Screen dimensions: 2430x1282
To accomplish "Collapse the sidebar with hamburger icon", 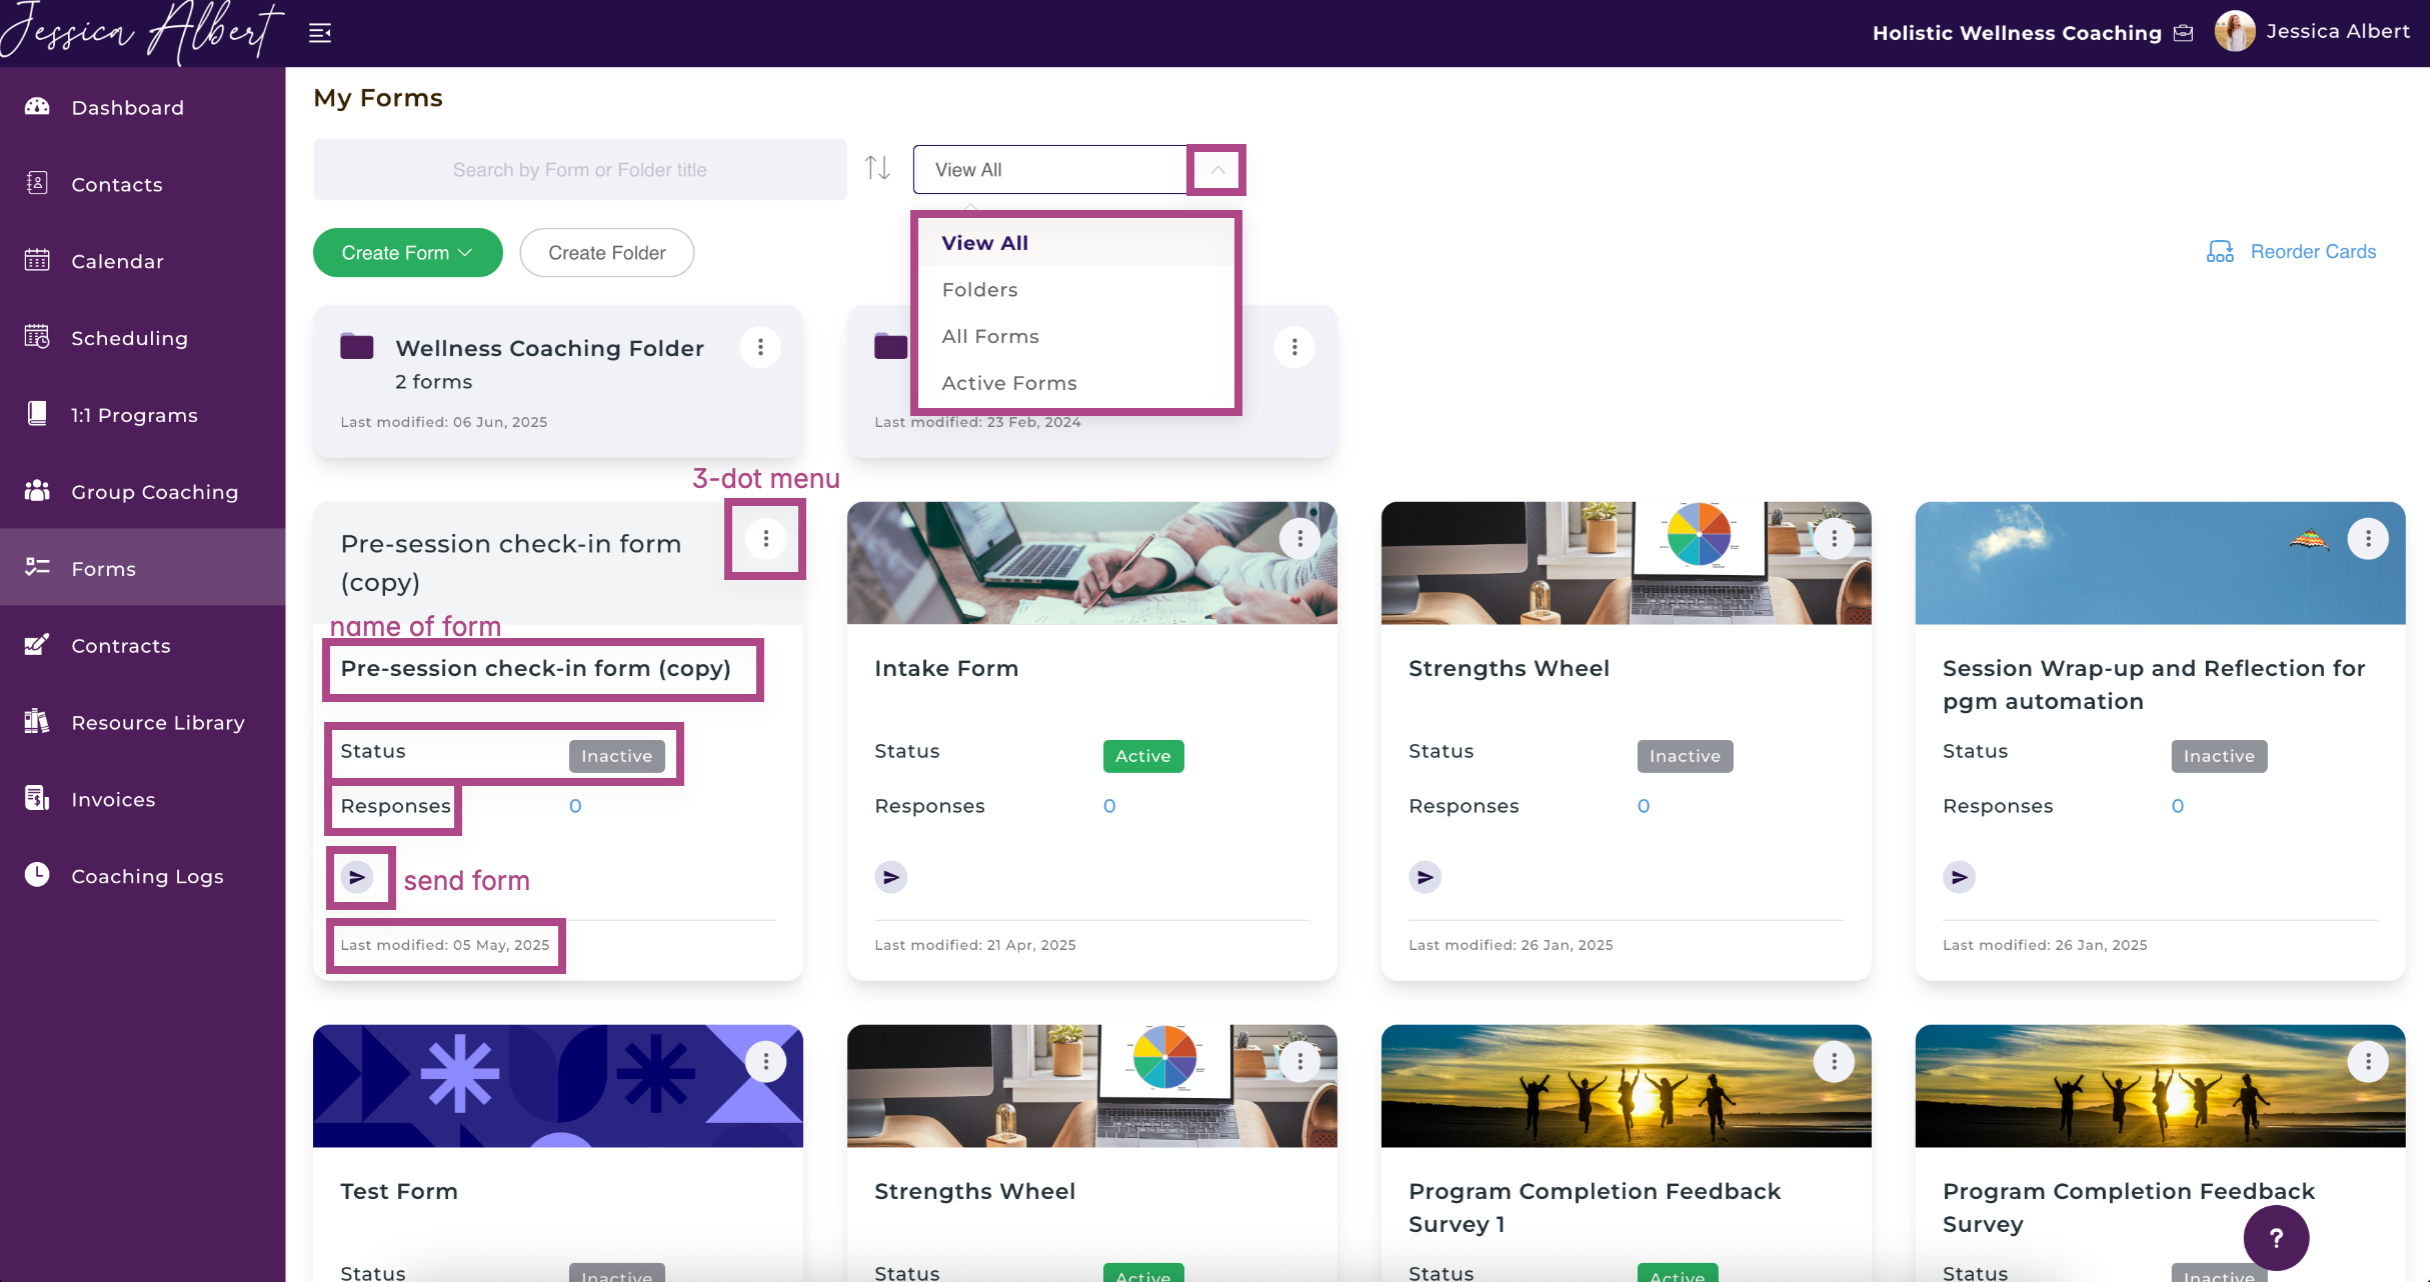I will tap(320, 33).
